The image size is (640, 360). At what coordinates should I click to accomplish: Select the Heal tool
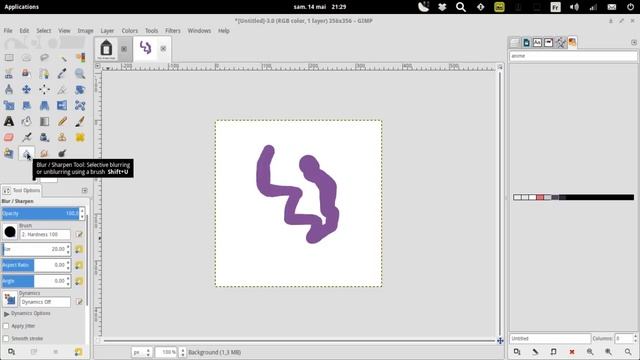[x=80, y=138]
